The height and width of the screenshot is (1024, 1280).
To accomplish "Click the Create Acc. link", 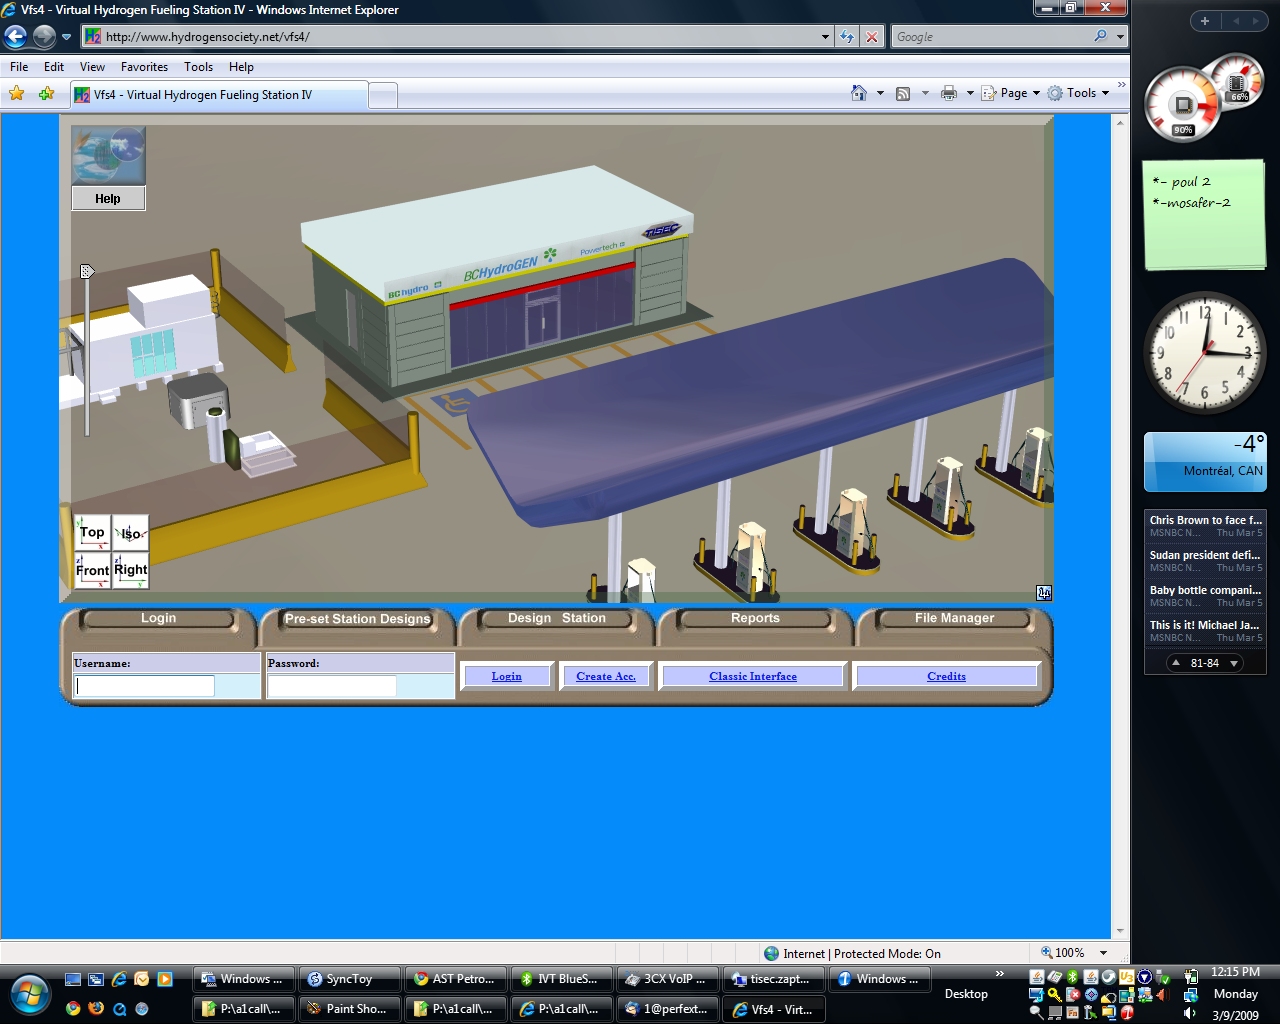I will pyautogui.click(x=606, y=677).
